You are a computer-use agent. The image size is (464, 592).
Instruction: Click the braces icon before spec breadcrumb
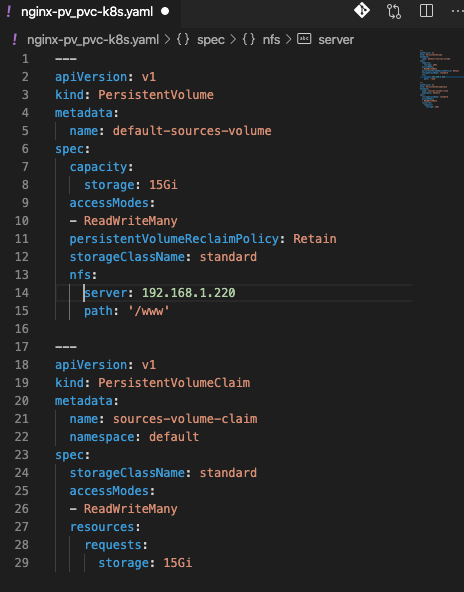click(x=183, y=39)
